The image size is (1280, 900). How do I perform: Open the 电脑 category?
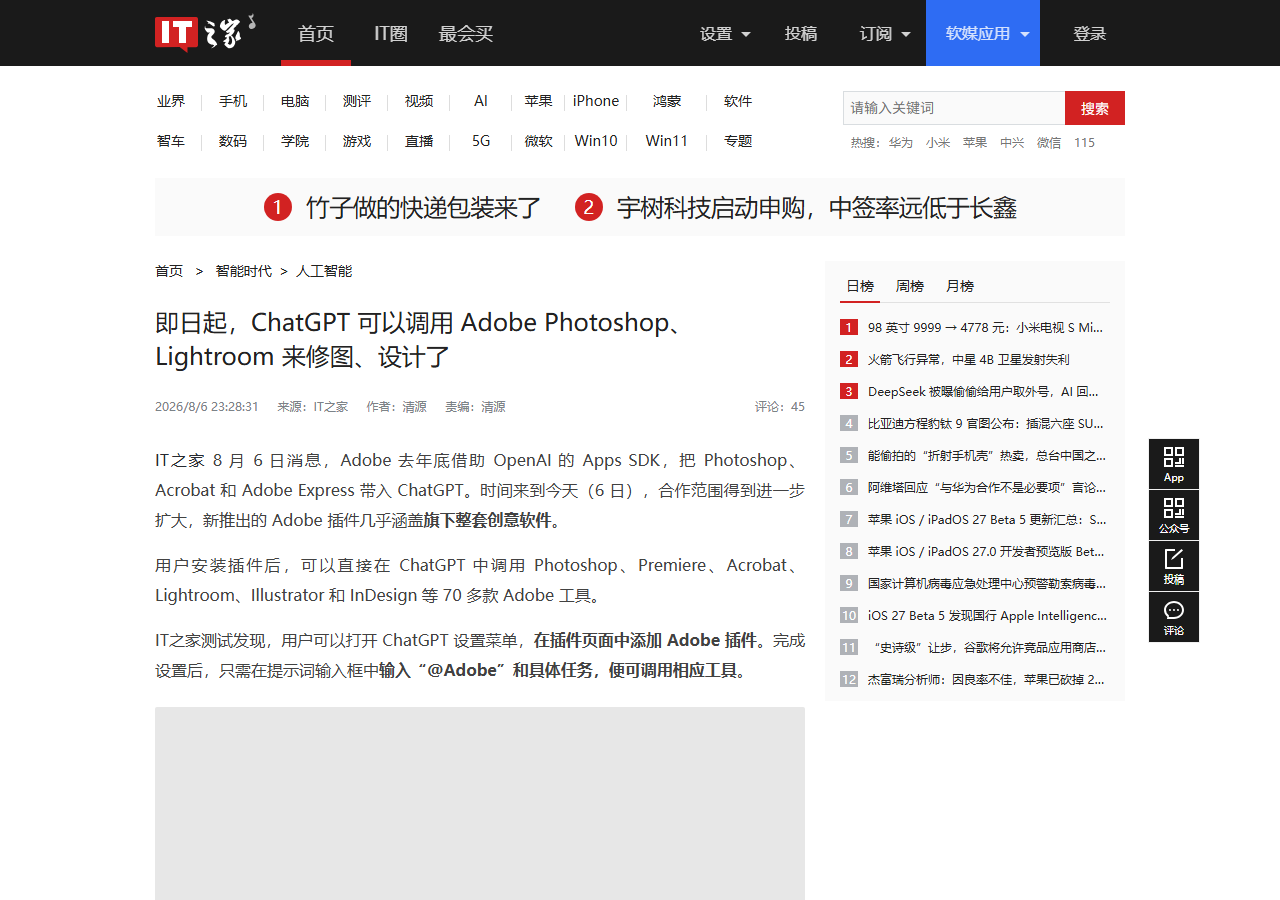pyautogui.click(x=295, y=101)
